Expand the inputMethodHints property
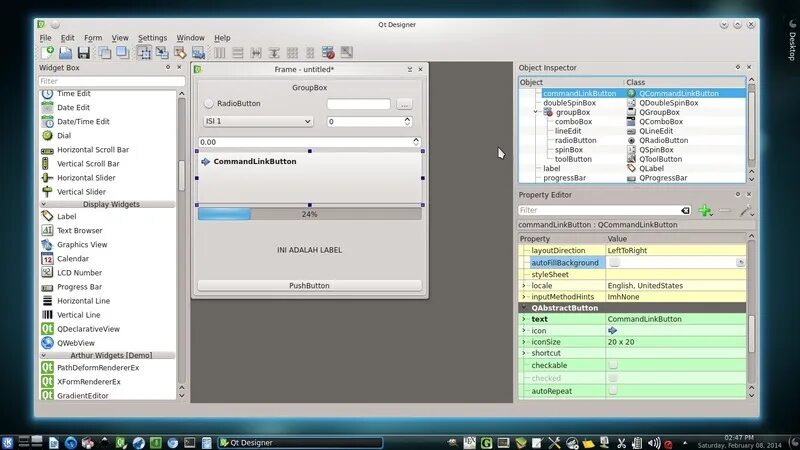The image size is (800, 450). (x=524, y=297)
